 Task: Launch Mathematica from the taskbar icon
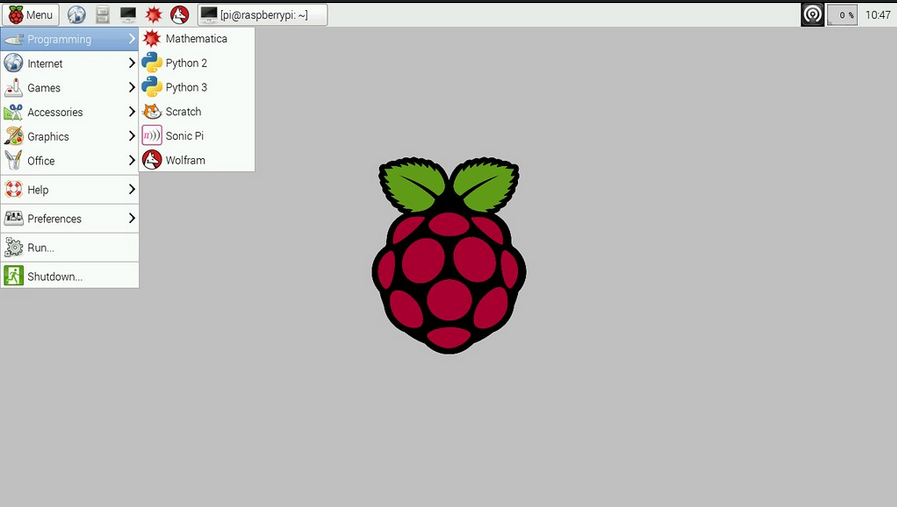coord(153,15)
